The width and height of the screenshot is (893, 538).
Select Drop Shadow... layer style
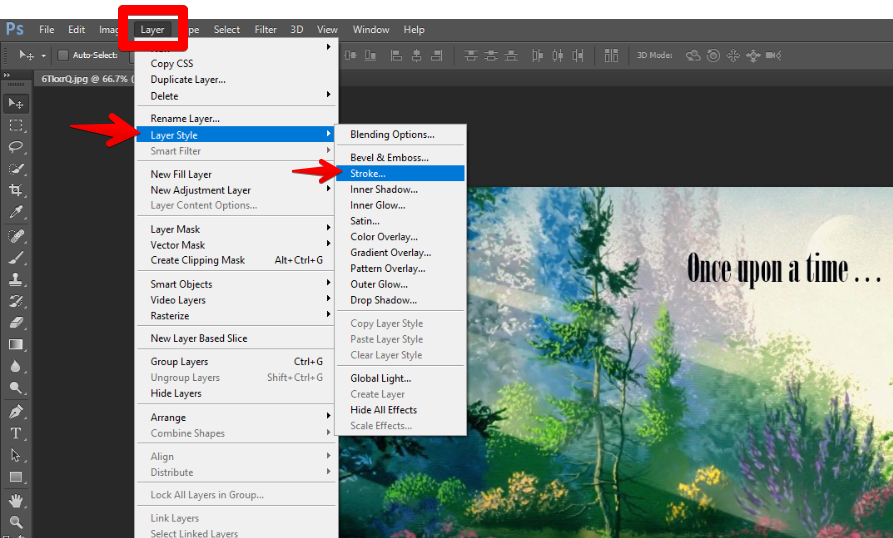[383, 300]
